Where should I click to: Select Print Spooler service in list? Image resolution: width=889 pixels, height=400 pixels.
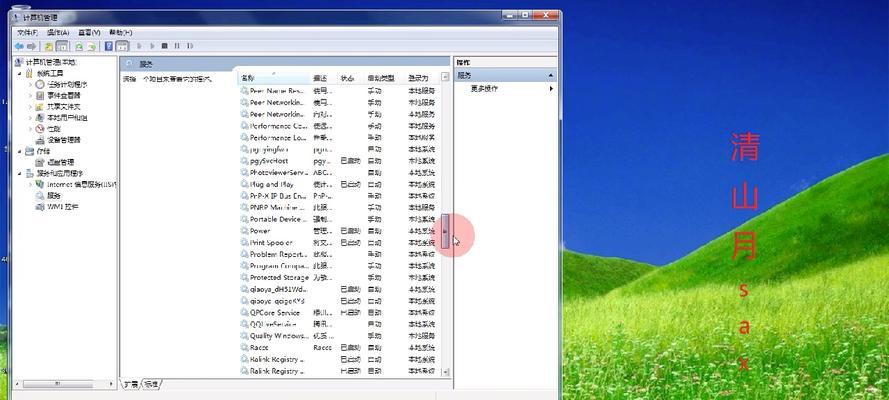pos(271,242)
